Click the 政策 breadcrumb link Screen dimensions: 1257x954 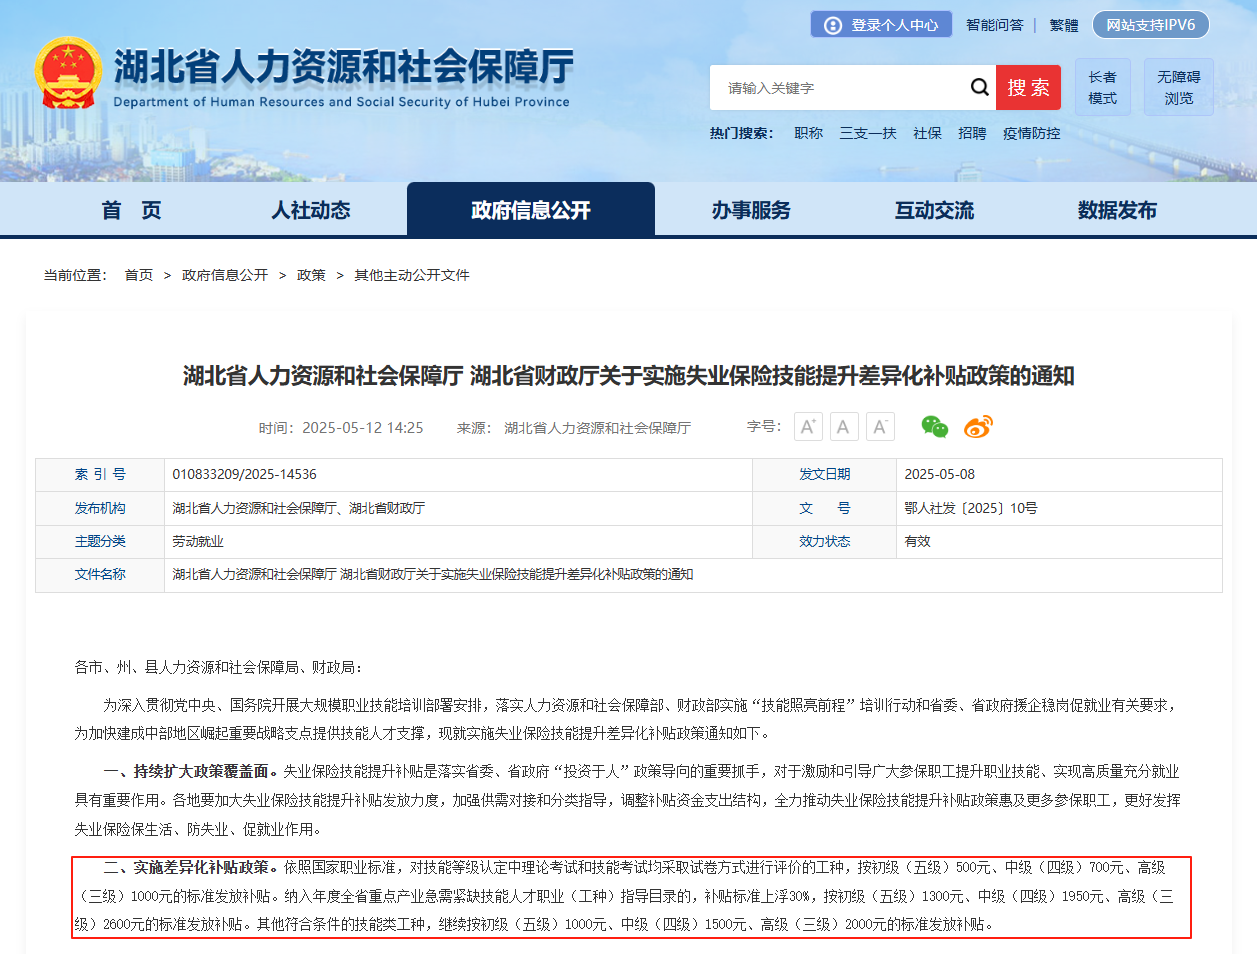[x=311, y=275]
